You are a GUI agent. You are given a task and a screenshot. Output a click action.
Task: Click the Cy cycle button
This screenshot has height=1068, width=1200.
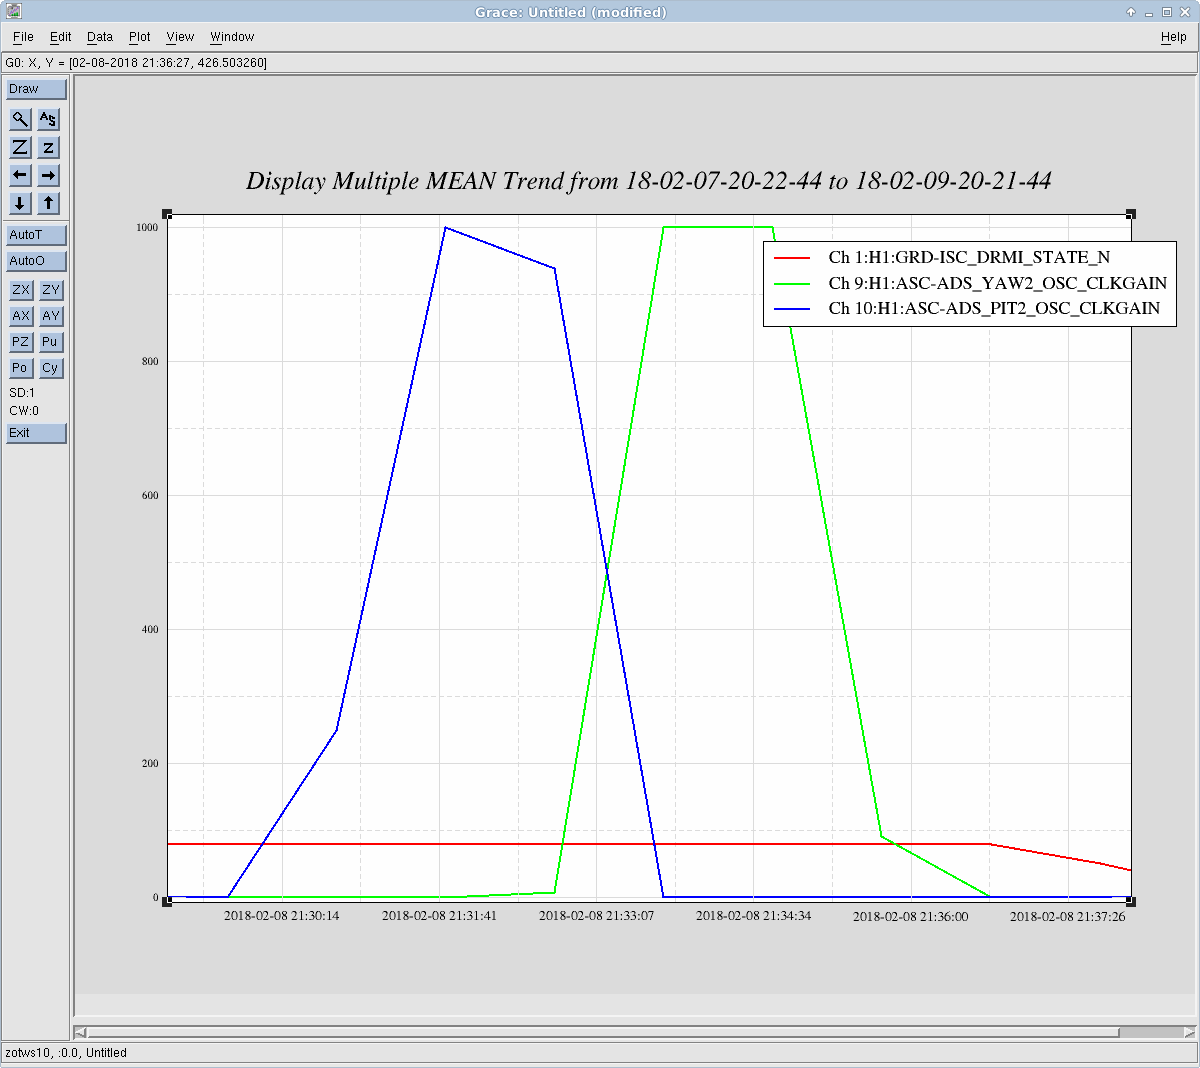point(50,368)
